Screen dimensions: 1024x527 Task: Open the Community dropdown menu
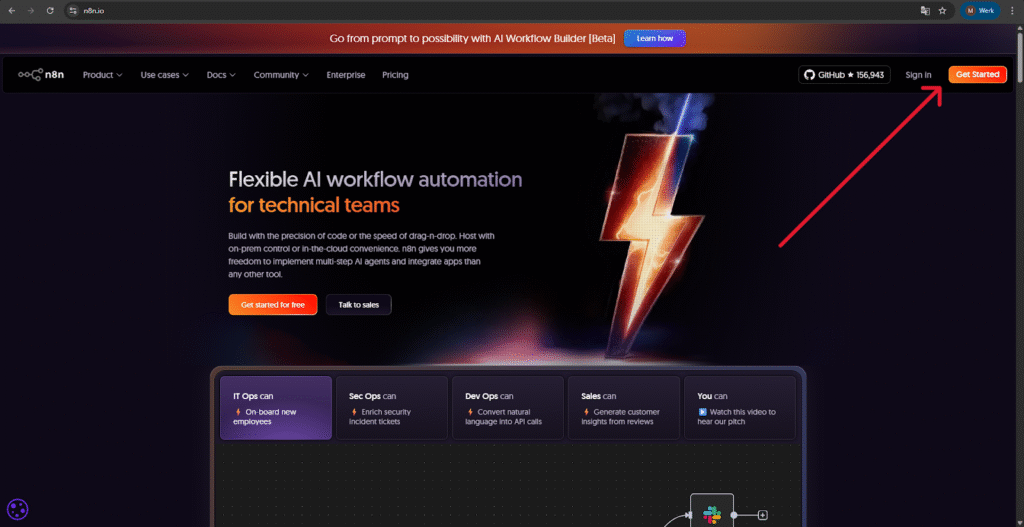(280, 75)
